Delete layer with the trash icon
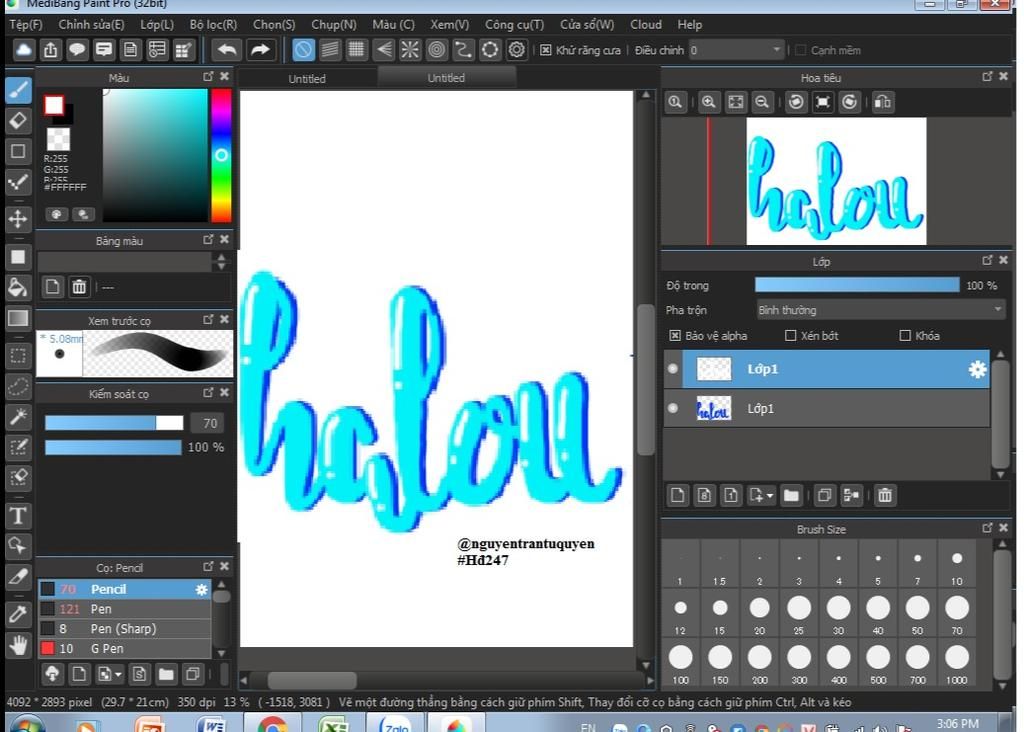The width and height of the screenshot is (1024, 732). (885, 495)
